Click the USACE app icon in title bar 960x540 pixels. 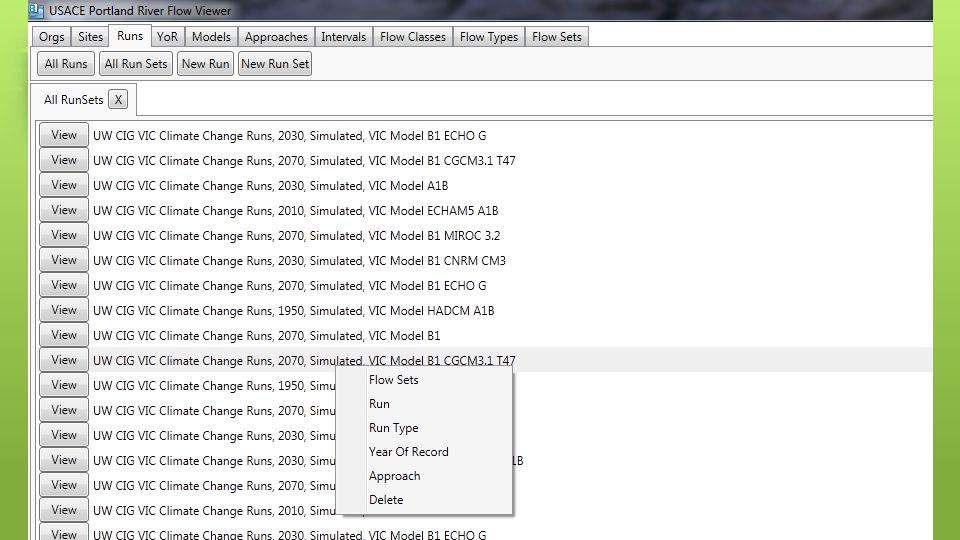(36, 10)
